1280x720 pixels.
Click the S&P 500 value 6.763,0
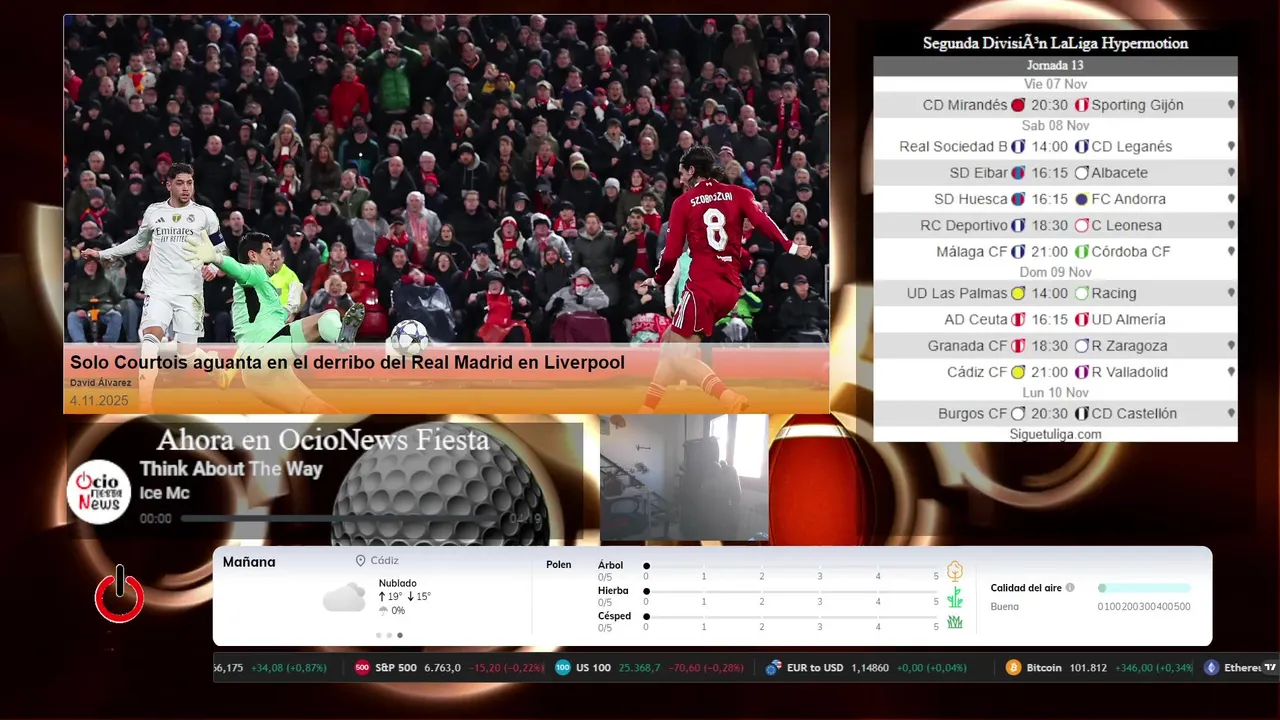tap(442, 668)
